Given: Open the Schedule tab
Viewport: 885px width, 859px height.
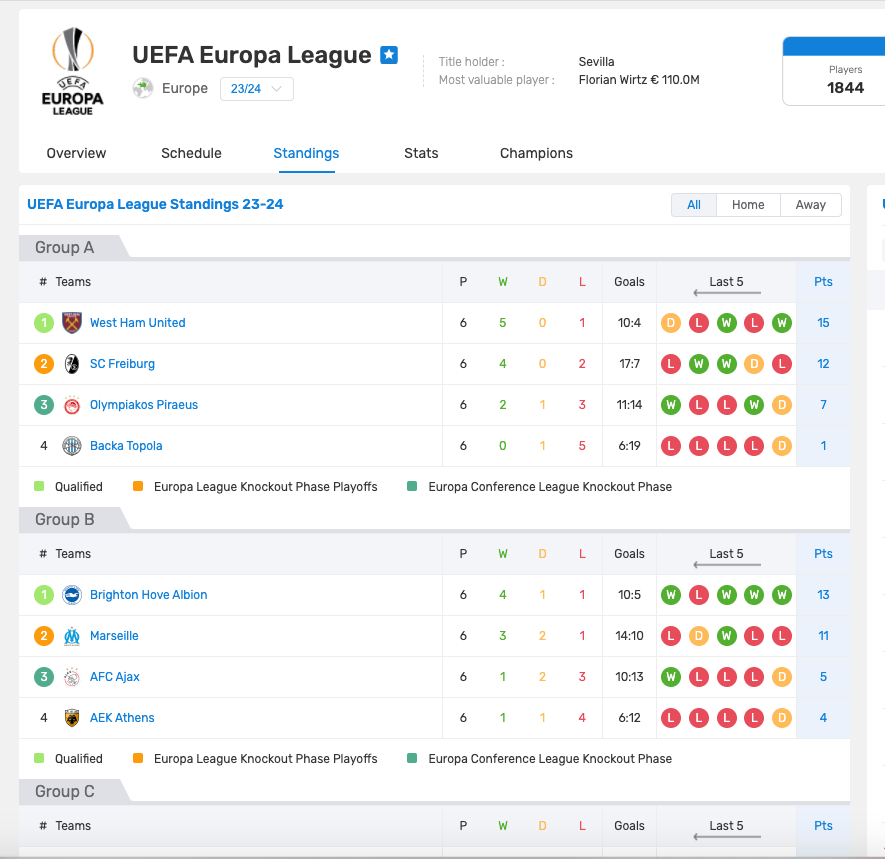Looking at the screenshot, I should (191, 154).
